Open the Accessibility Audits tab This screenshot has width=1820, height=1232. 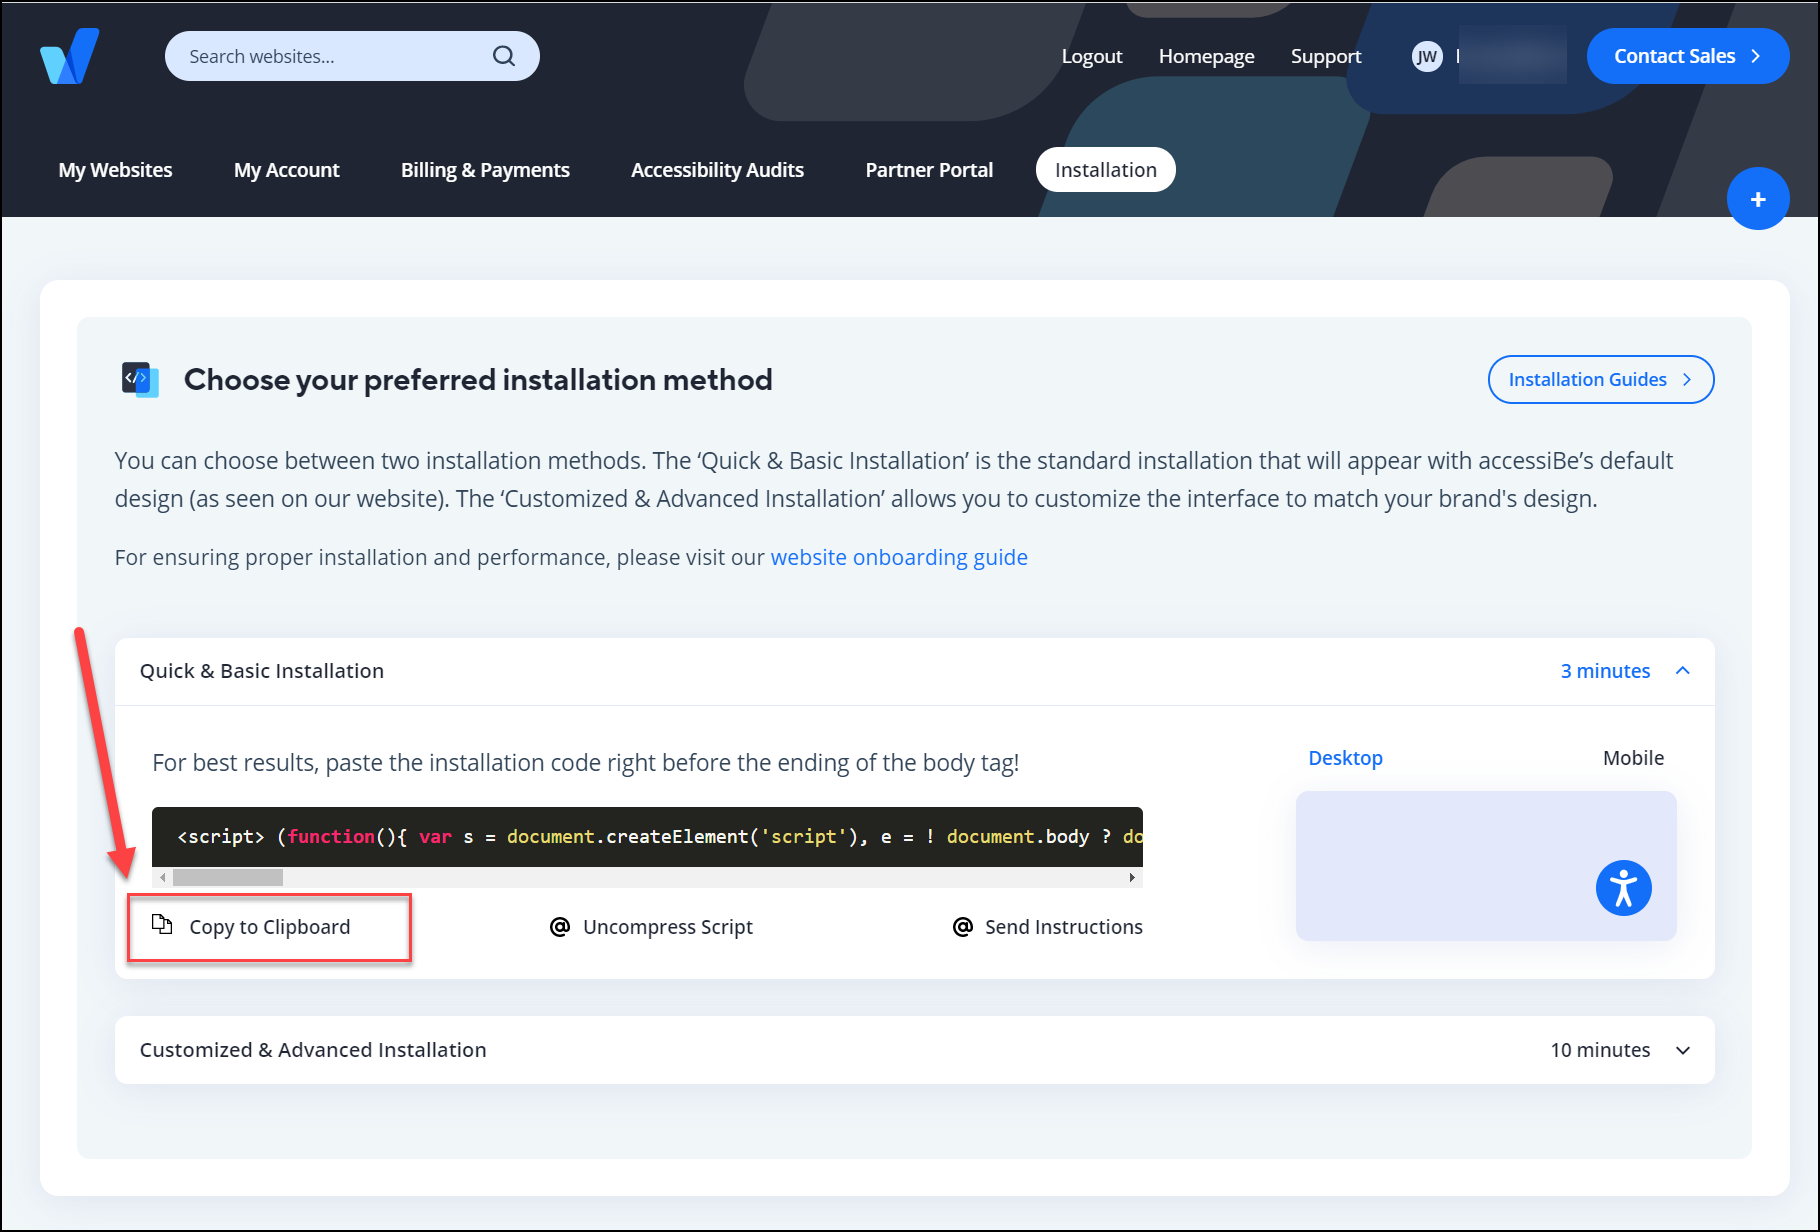[x=717, y=170]
